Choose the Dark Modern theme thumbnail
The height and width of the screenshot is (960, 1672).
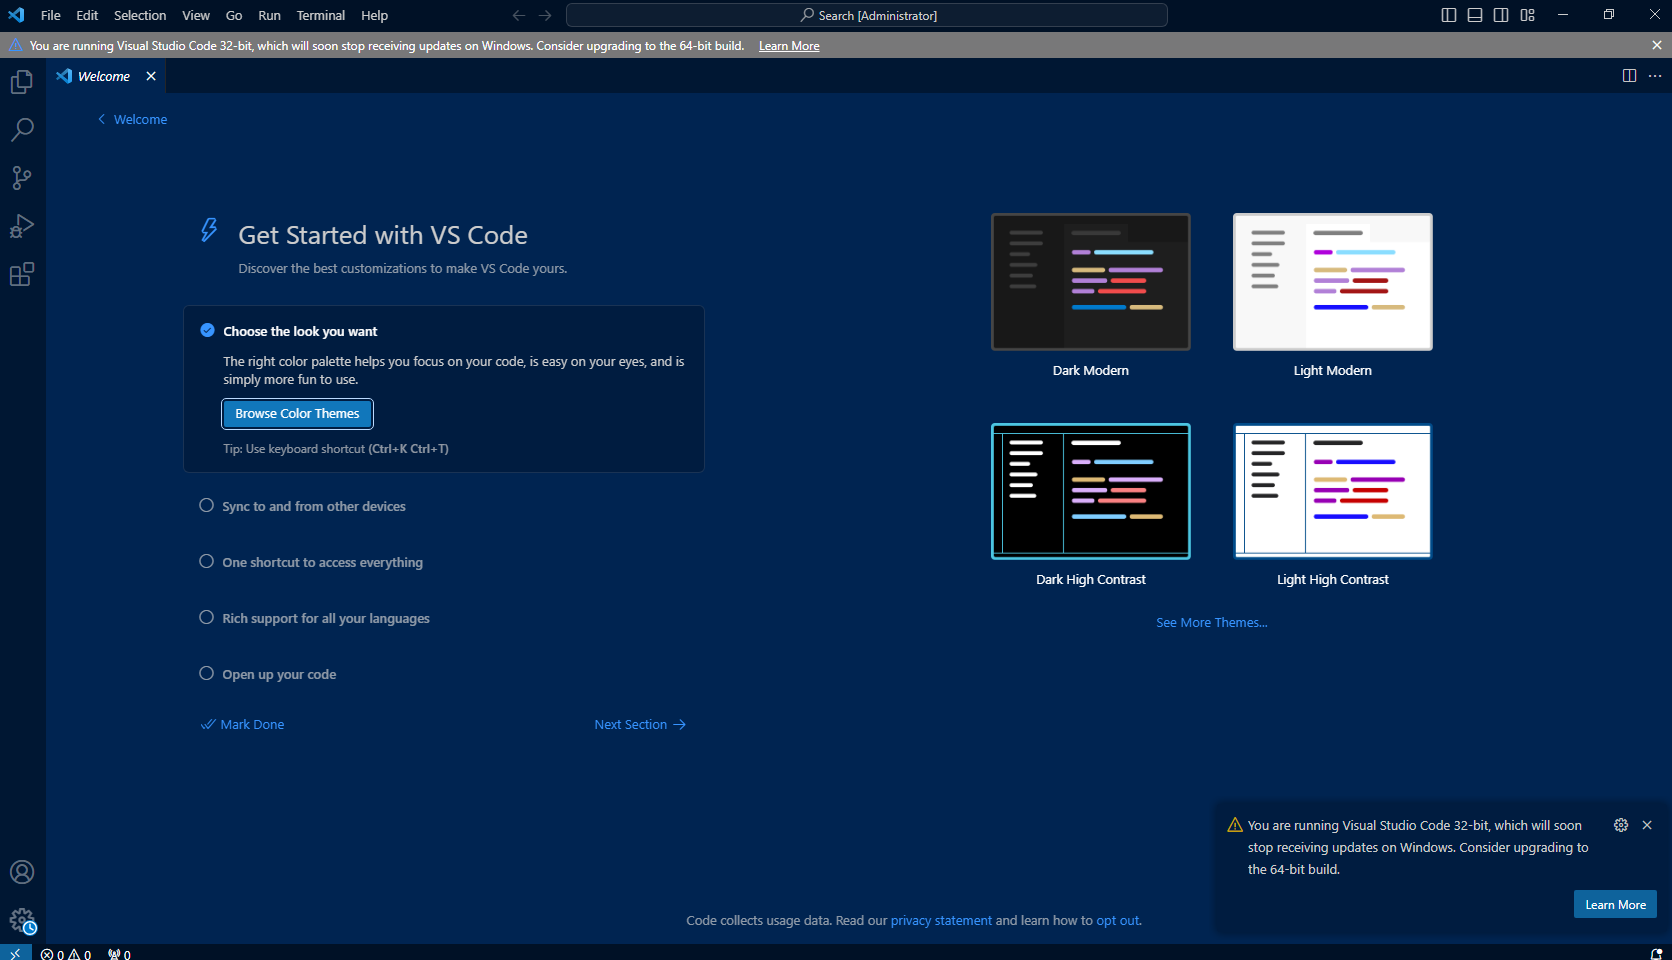pyautogui.click(x=1091, y=282)
